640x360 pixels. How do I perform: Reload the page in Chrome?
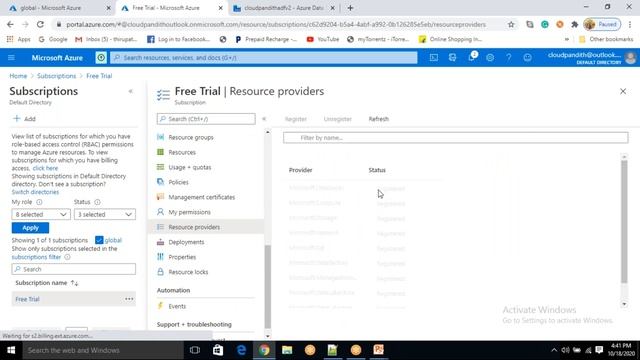40,24
